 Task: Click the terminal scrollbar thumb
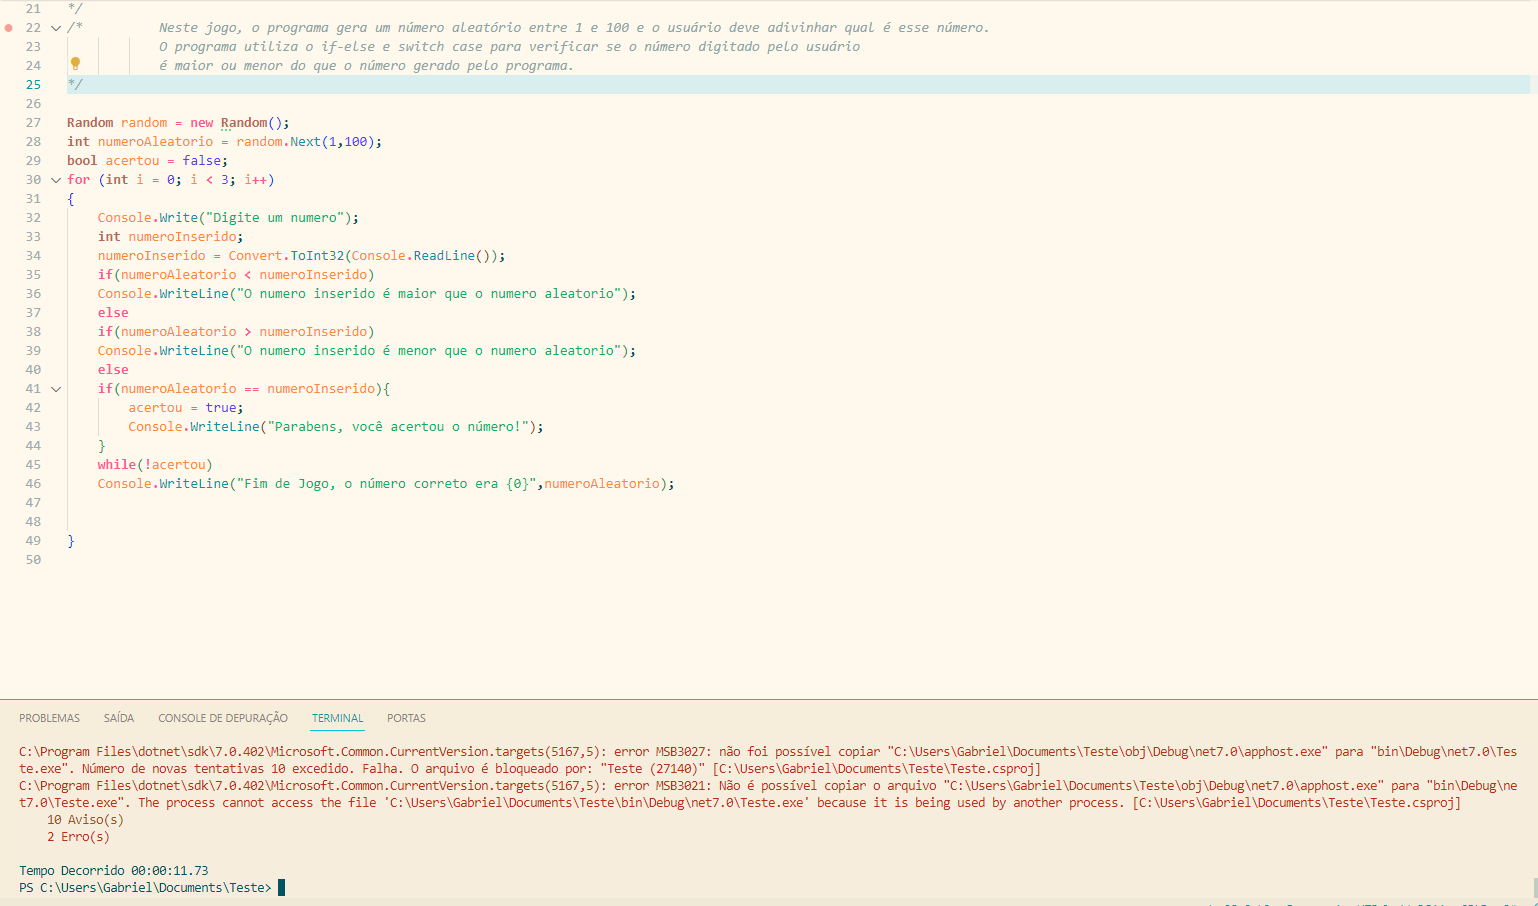coord(1534,888)
